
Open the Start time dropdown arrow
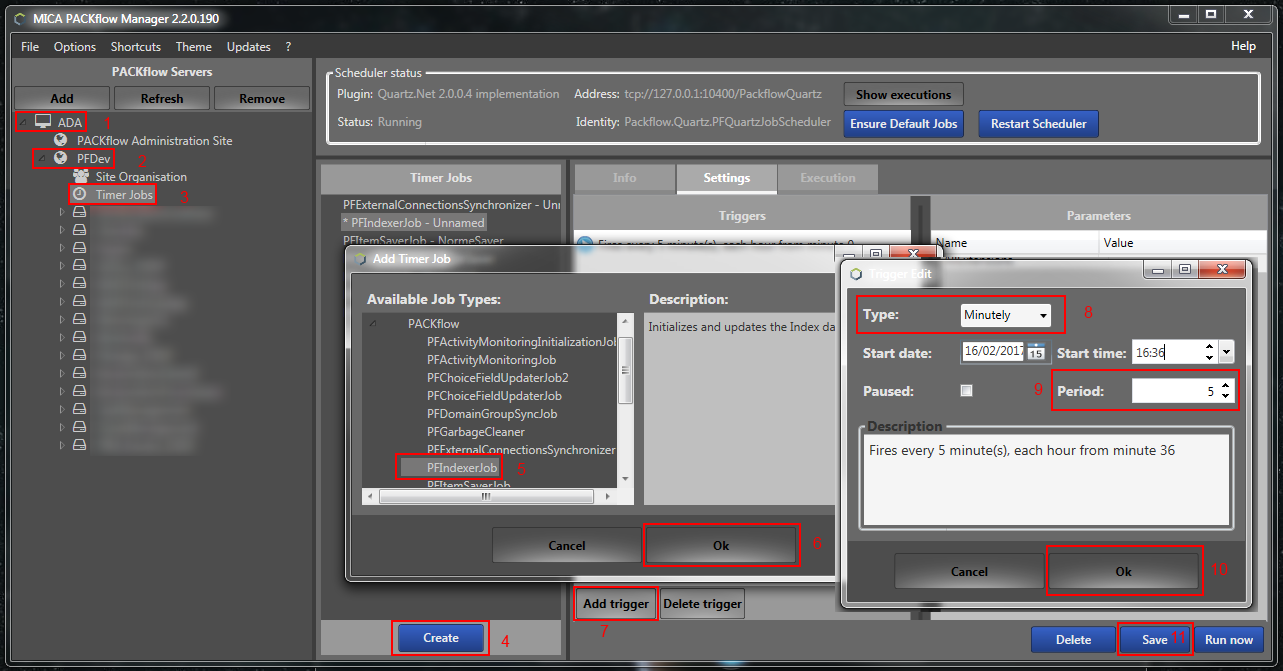coord(1226,351)
